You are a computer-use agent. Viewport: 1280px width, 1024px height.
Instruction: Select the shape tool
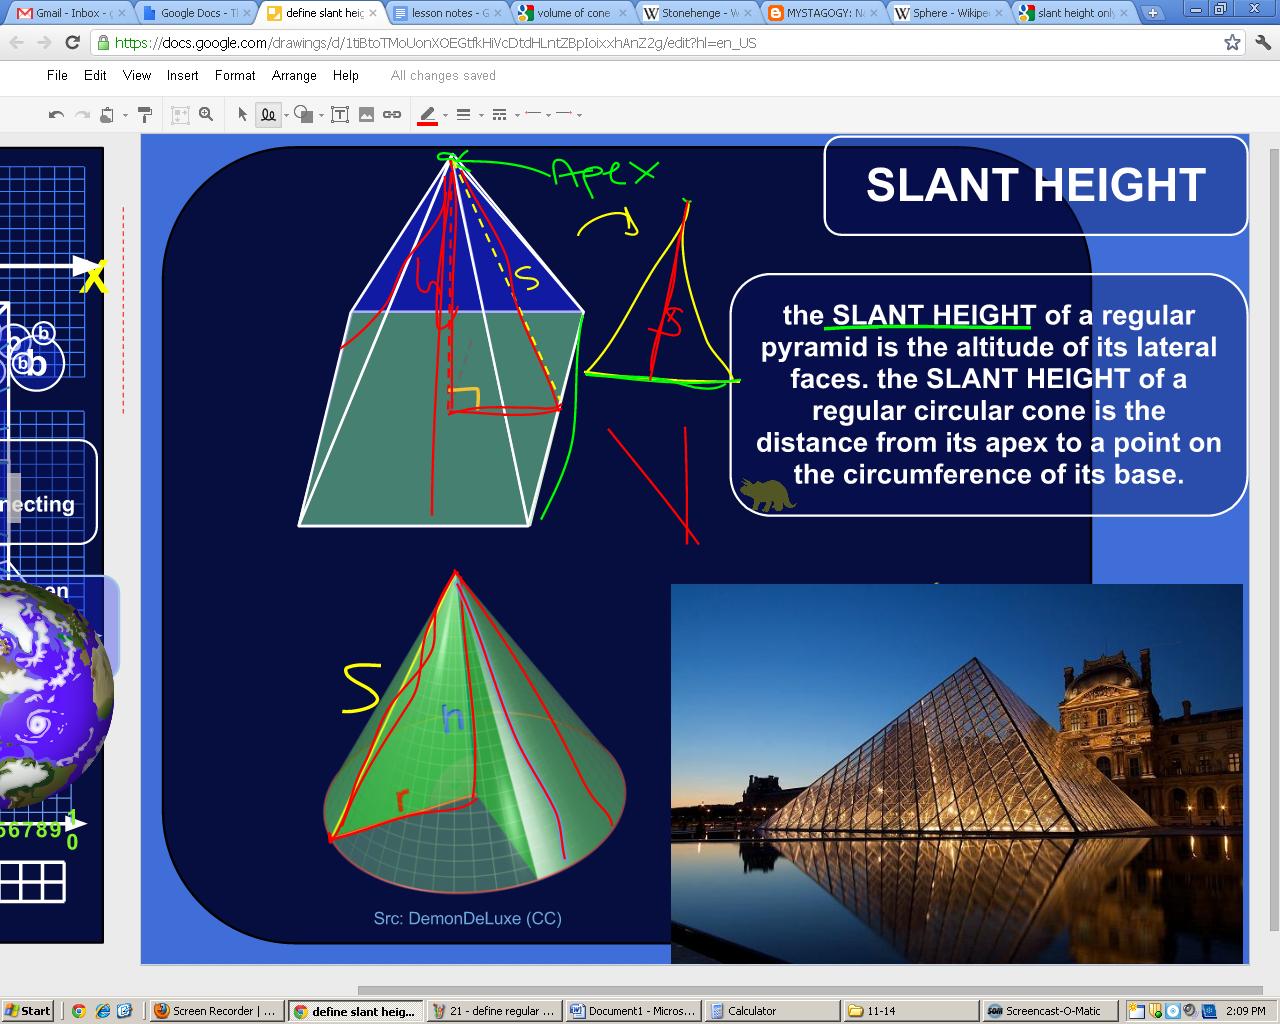click(x=304, y=115)
